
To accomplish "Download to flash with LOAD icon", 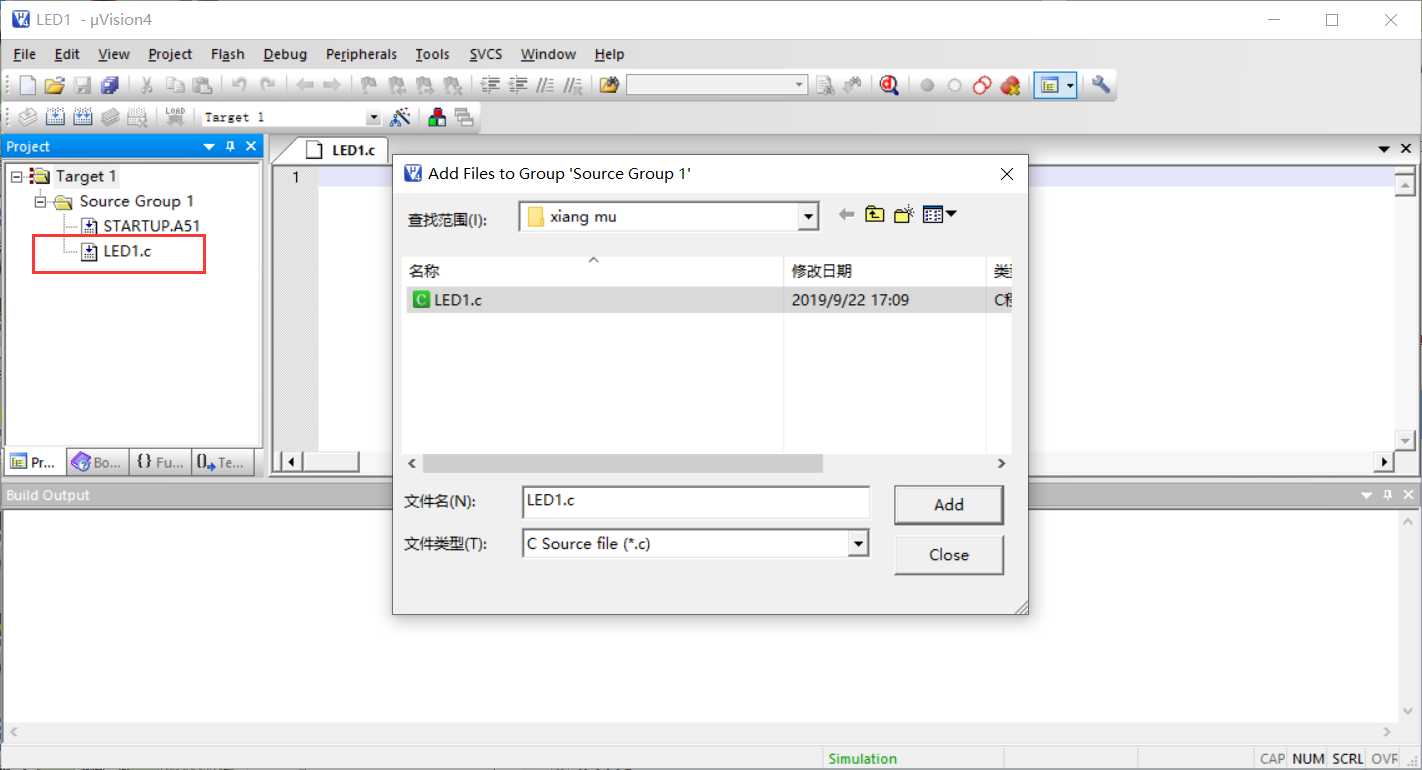I will 175,117.
